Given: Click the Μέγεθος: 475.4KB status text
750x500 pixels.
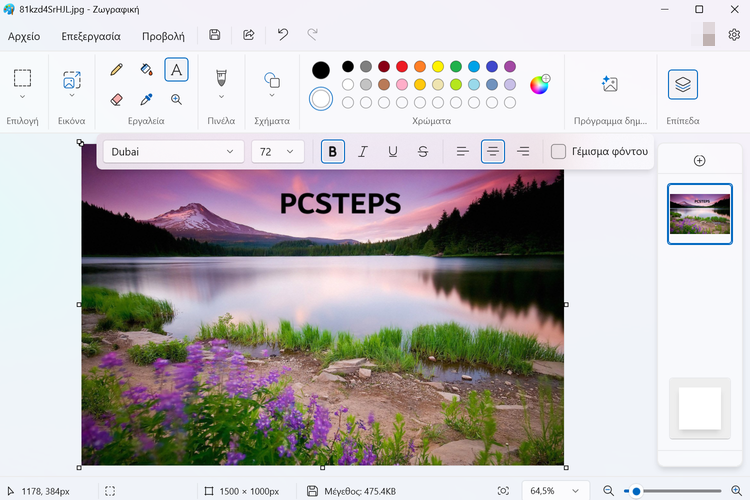Looking at the screenshot, I should 360,491.
